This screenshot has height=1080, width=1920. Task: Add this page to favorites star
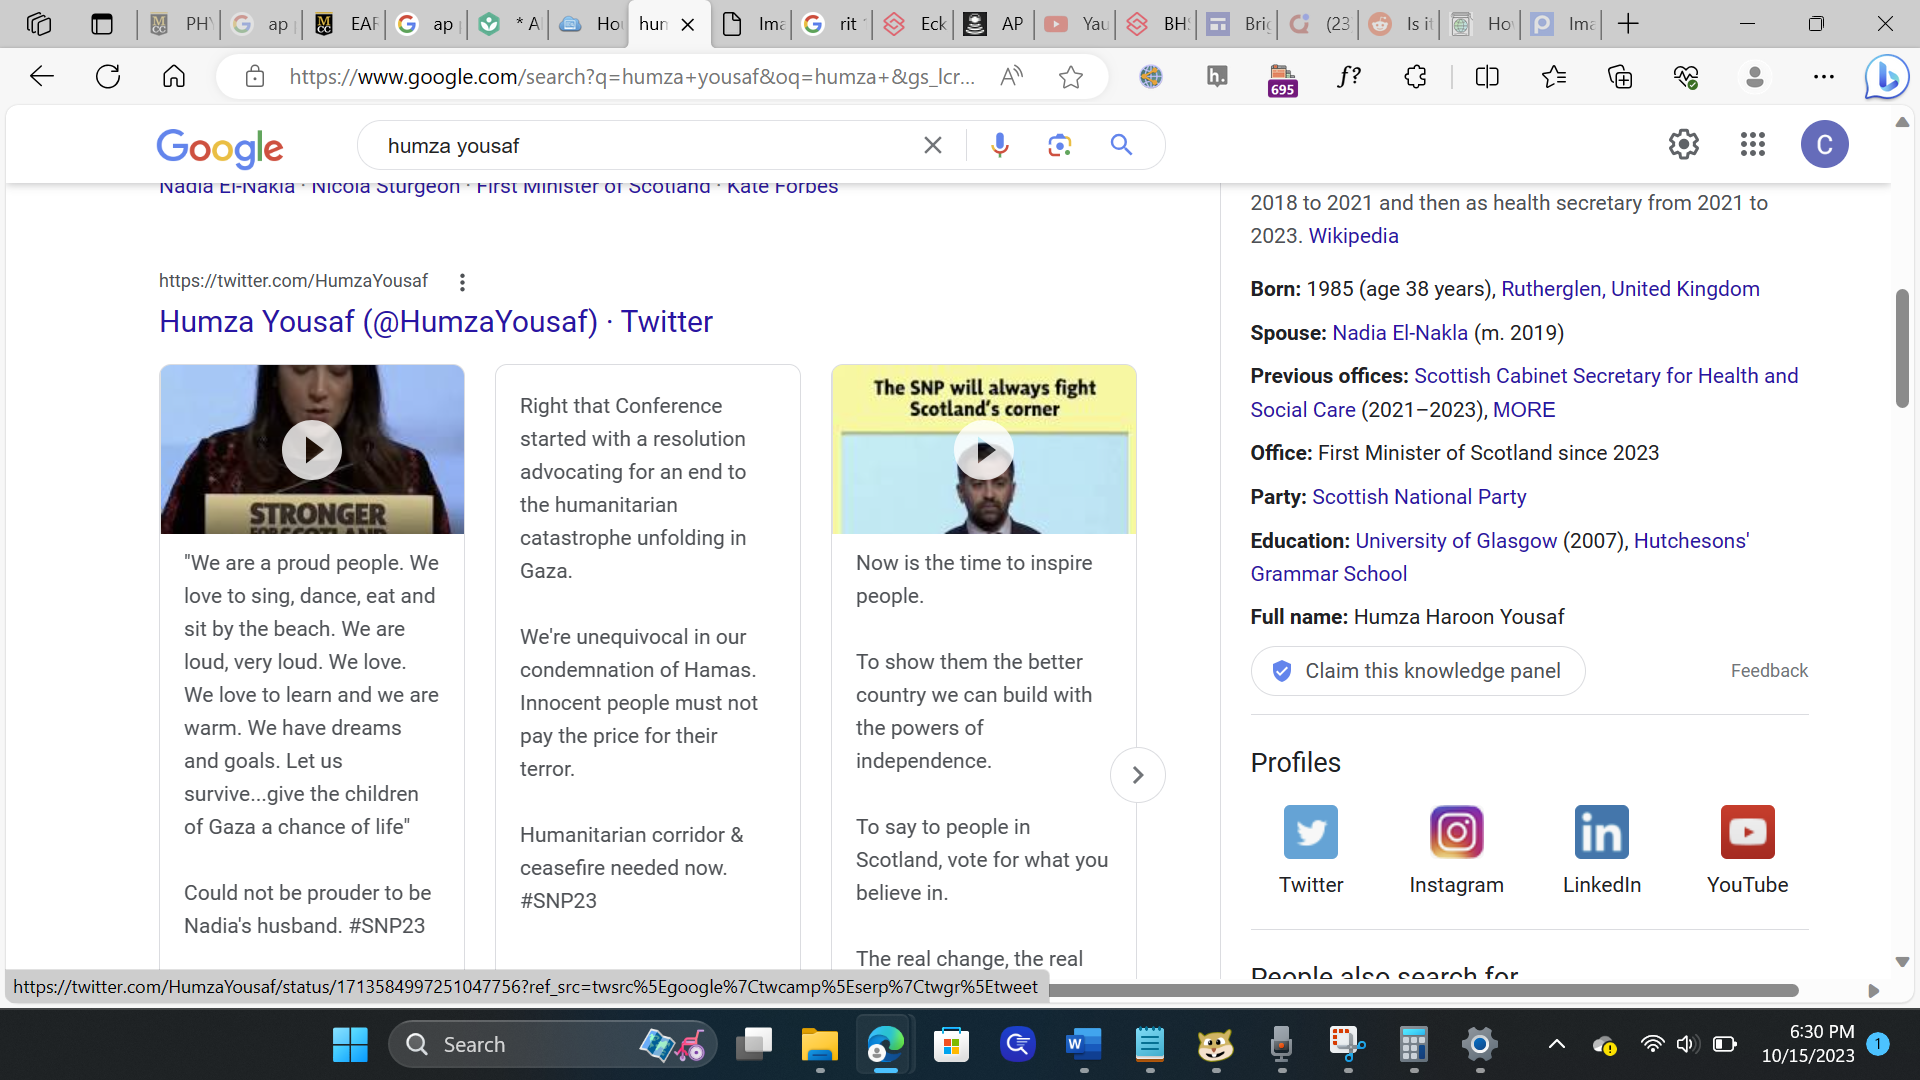pyautogui.click(x=1070, y=77)
